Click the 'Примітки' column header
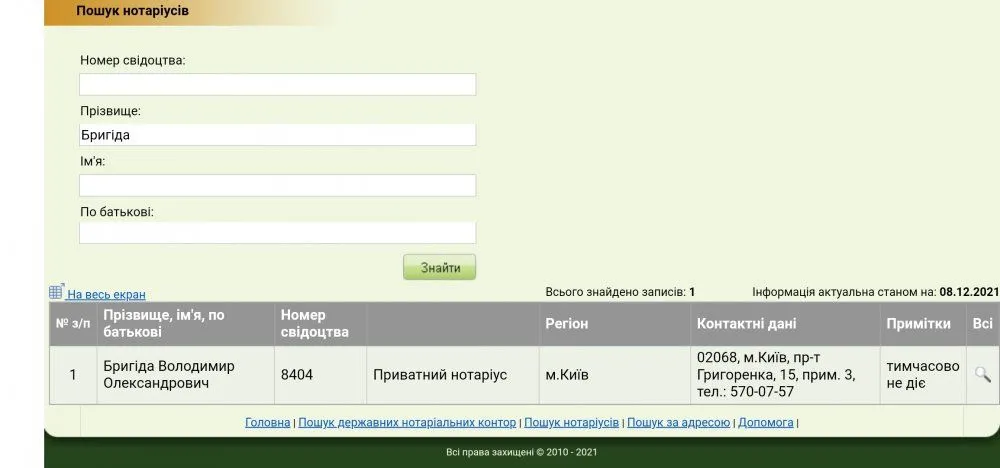Image resolution: width=1000 pixels, height=468 pixels. 918,324
